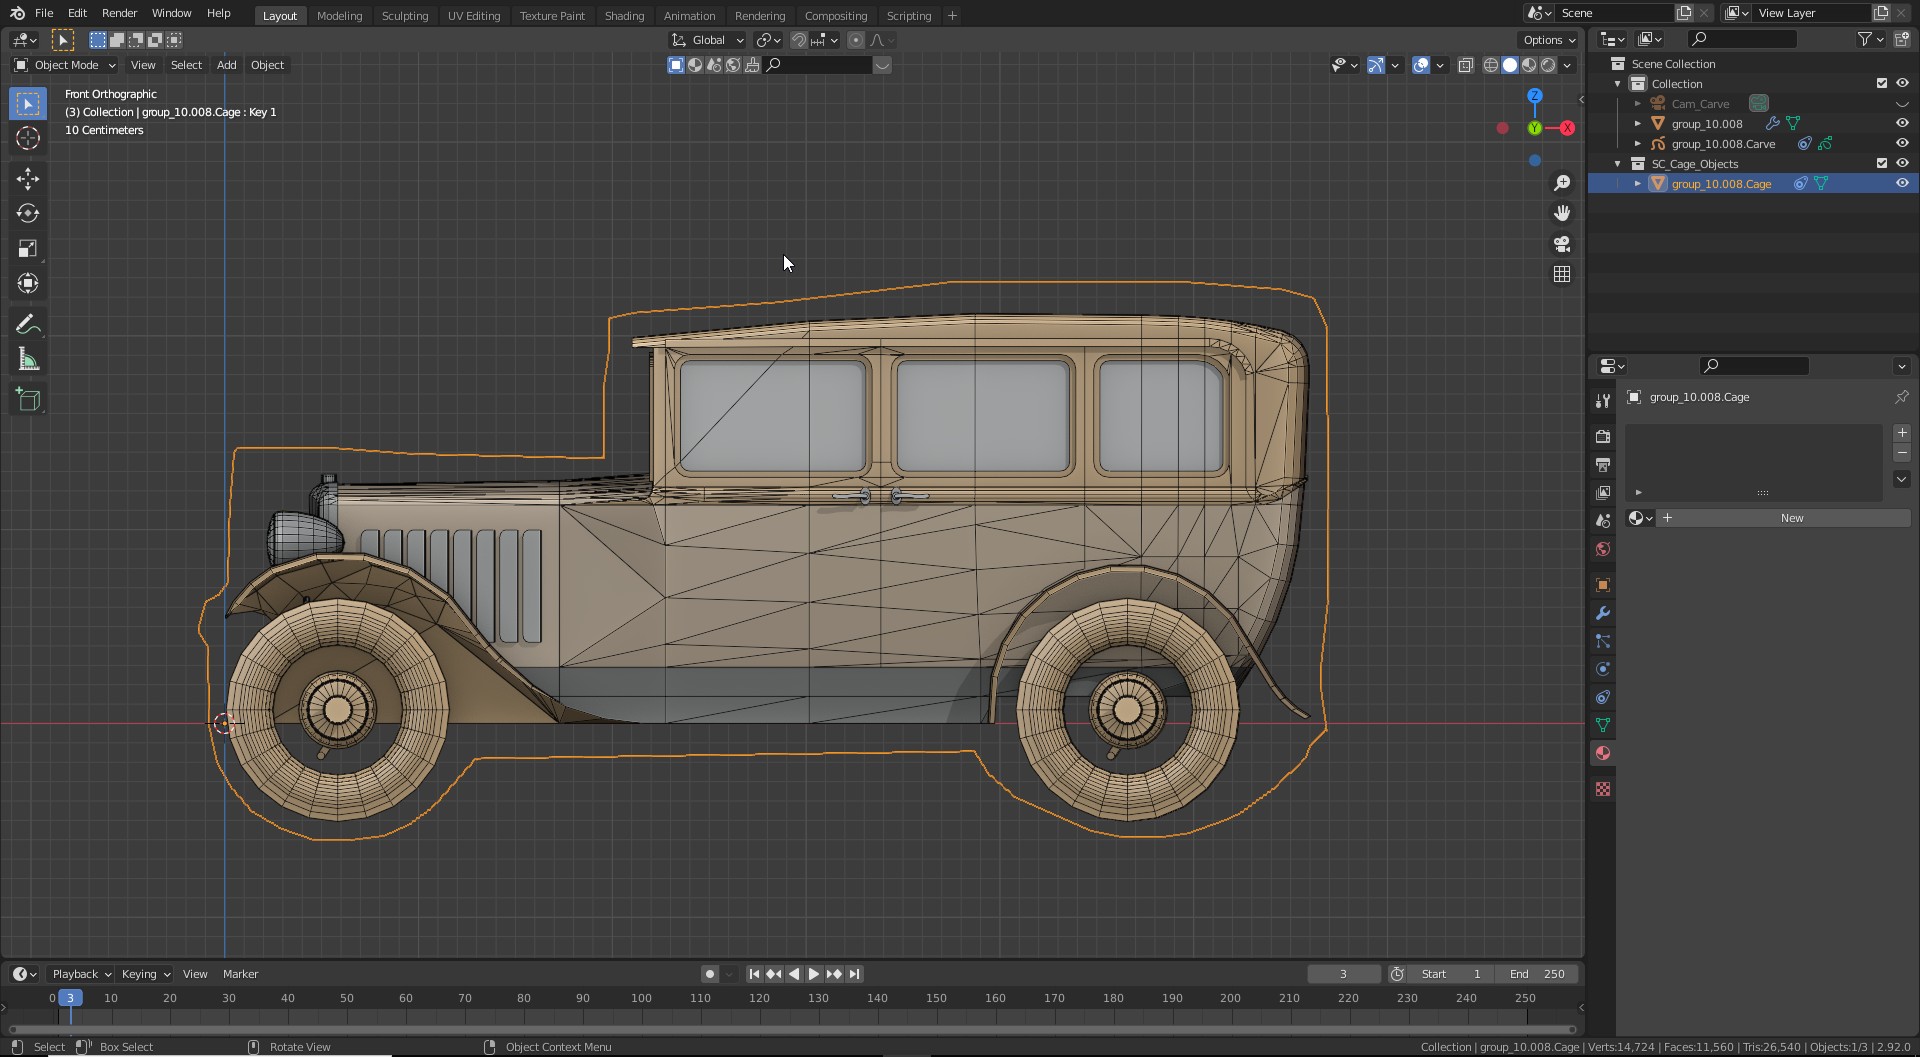Image resolution: width=1920 pixels, height=1057 pixels.
Task: Click the pan view hand icon
Action: [1562, 213]
